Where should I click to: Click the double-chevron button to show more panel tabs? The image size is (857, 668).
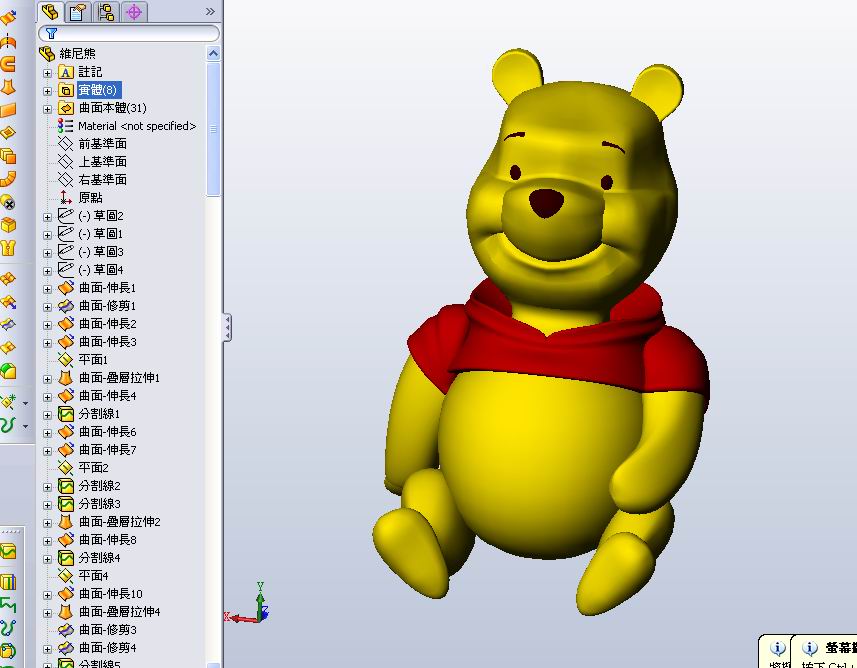point(209,11)
